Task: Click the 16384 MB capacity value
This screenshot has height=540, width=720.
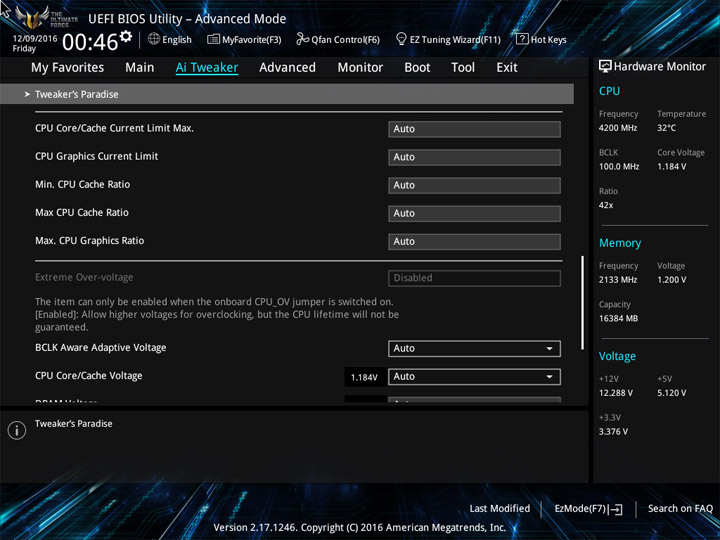Action: (x=618, y=318)
